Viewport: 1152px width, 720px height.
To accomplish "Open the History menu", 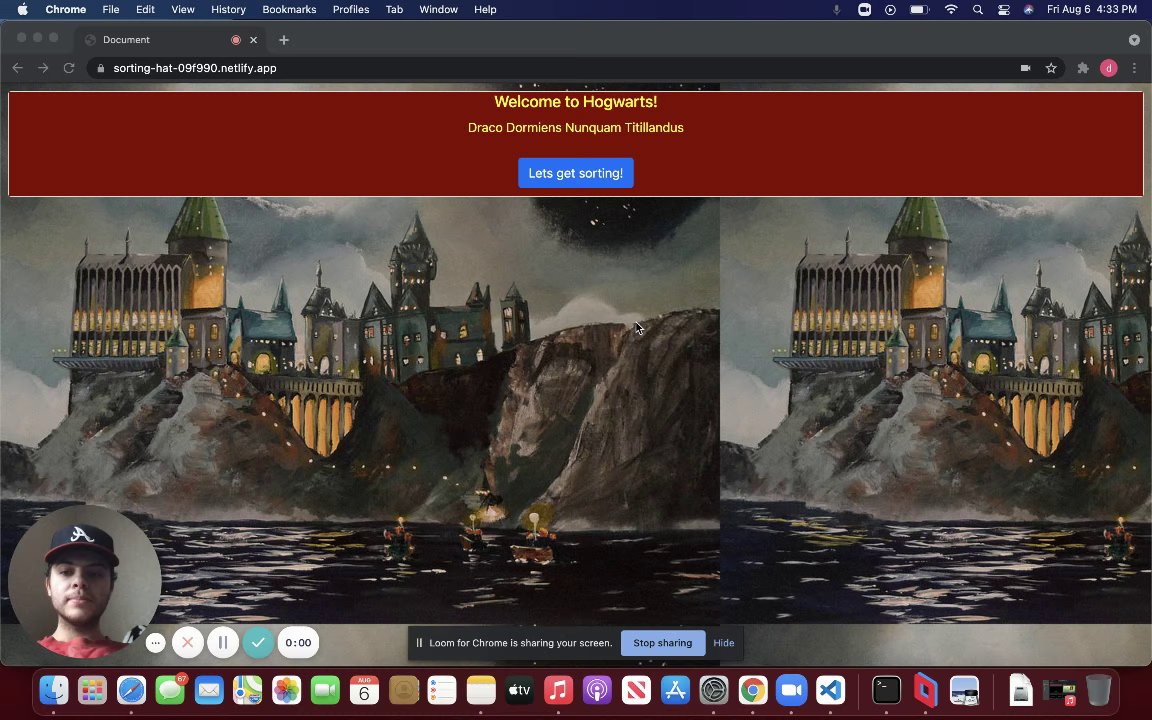I will click(x=228, y=10).
